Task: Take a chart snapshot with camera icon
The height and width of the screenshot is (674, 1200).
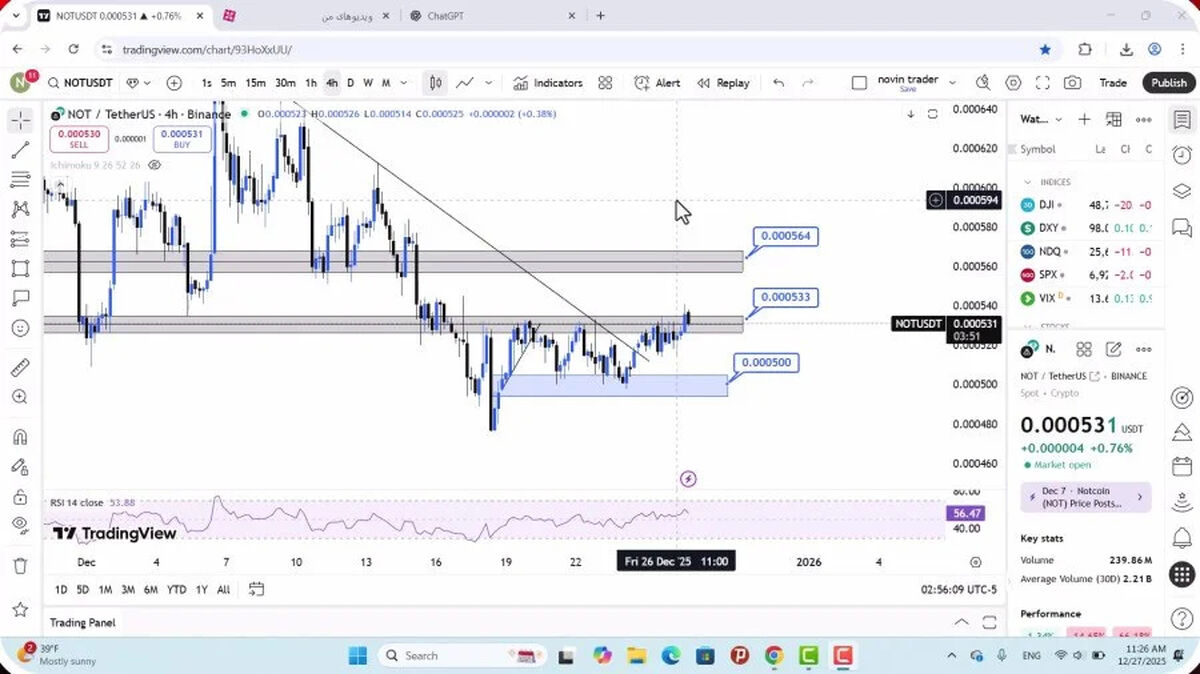Action: click(x=1072, y=83)
